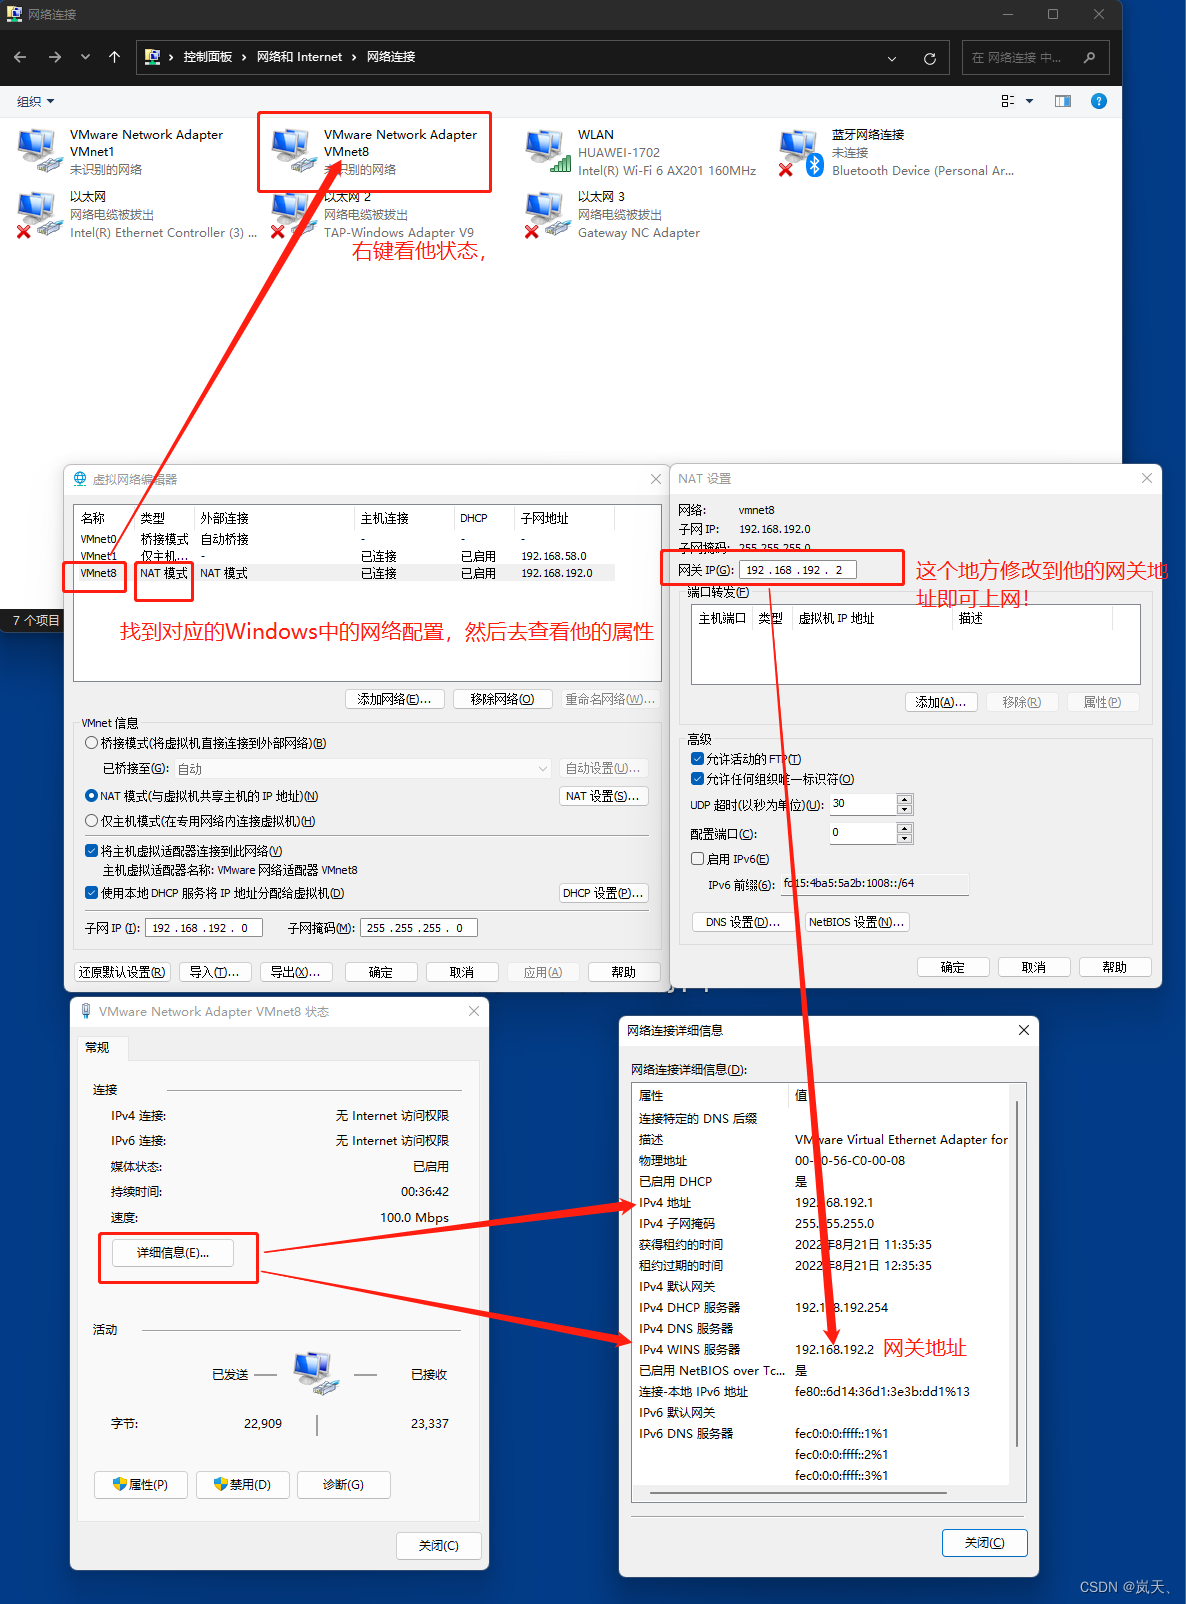The image size is (1186, 1604).
Task: Click 导出 button in network editor
Action: point(295,972)
